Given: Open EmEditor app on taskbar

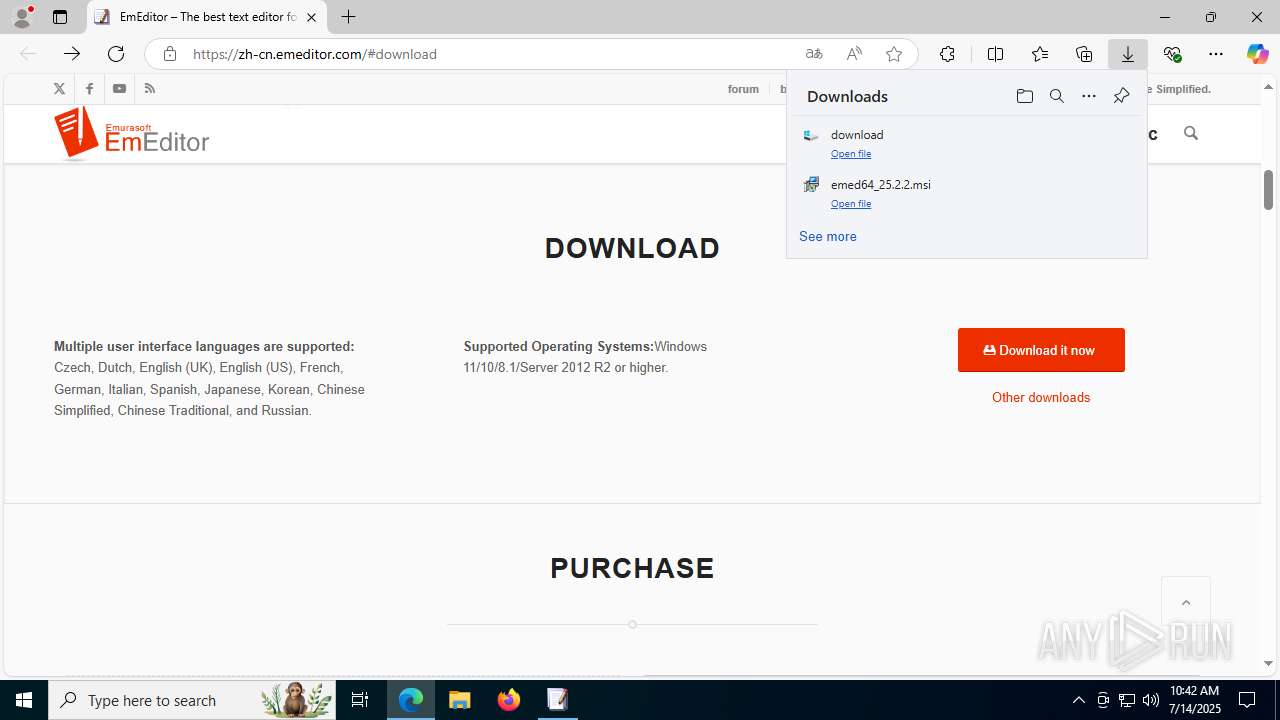Looking at the screenshot, I should (x=557, y=700).
